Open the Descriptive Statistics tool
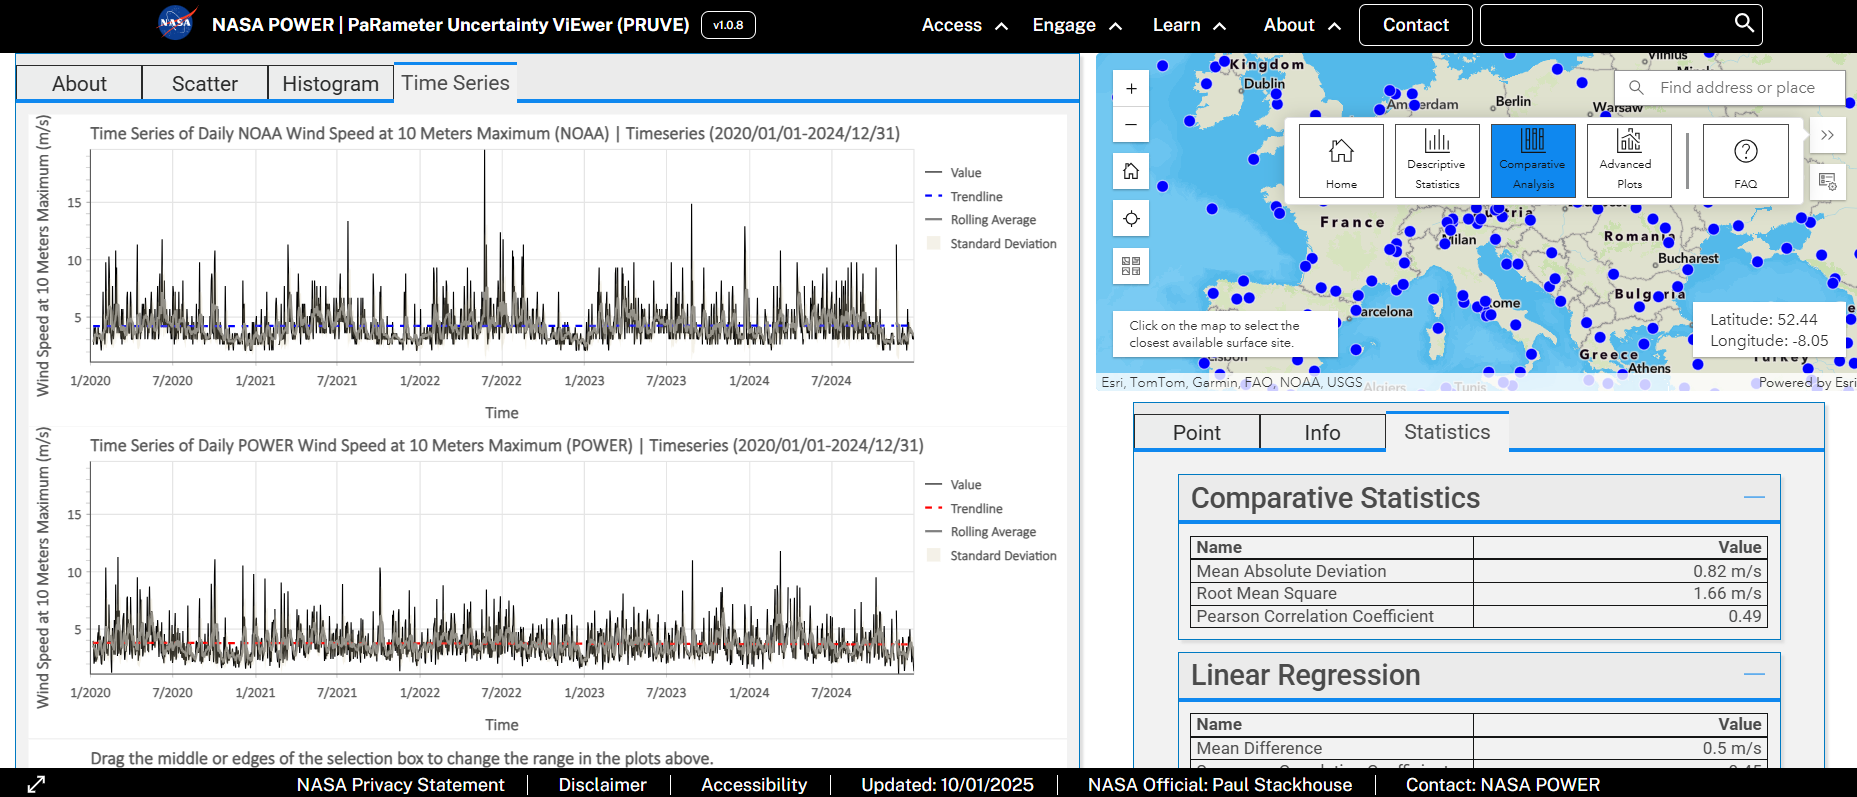1857x797 pixels. coord(1437,160)
